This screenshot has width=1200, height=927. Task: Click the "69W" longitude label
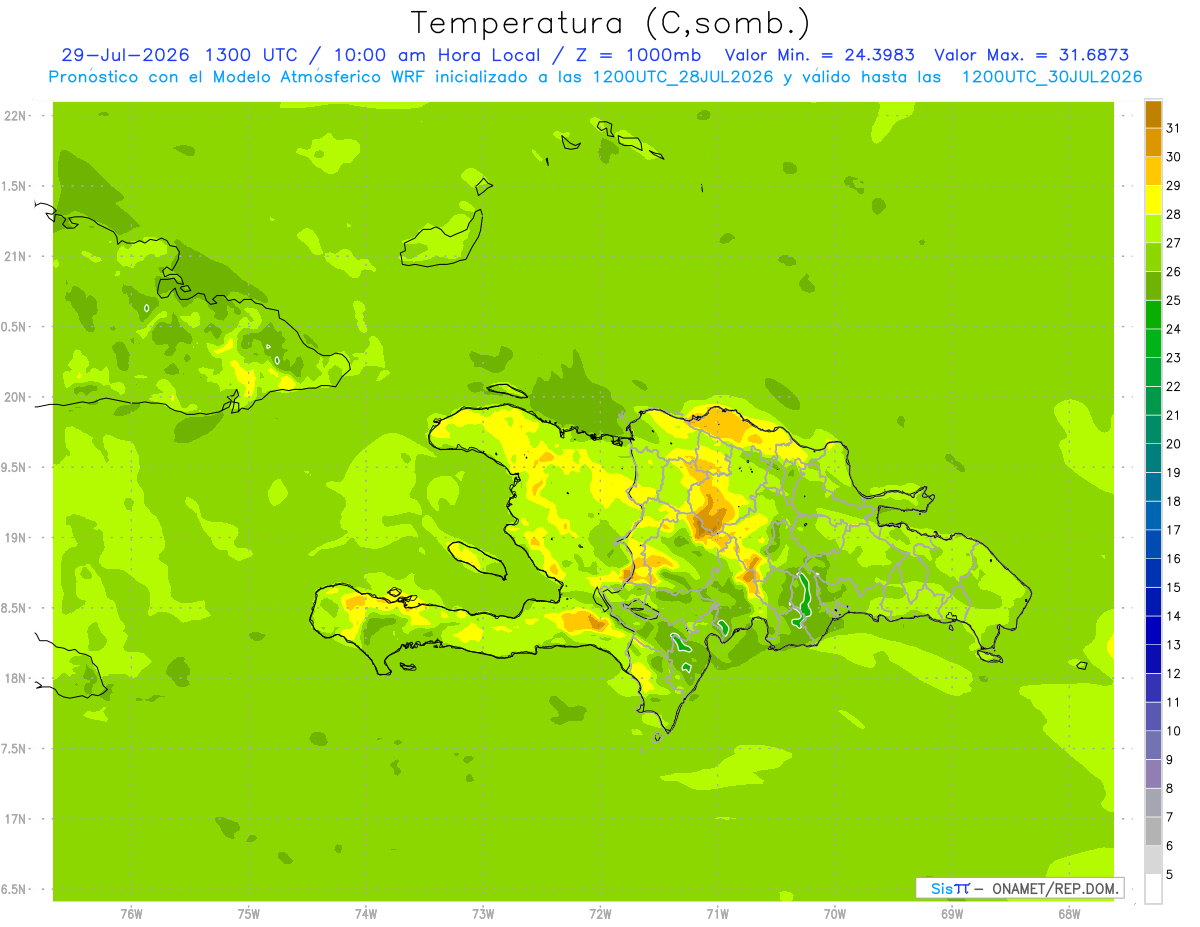952,913
